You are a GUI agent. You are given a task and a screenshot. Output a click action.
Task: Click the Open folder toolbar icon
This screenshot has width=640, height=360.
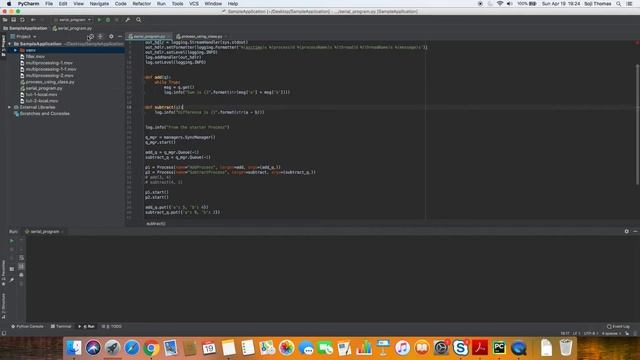(5, 20)
